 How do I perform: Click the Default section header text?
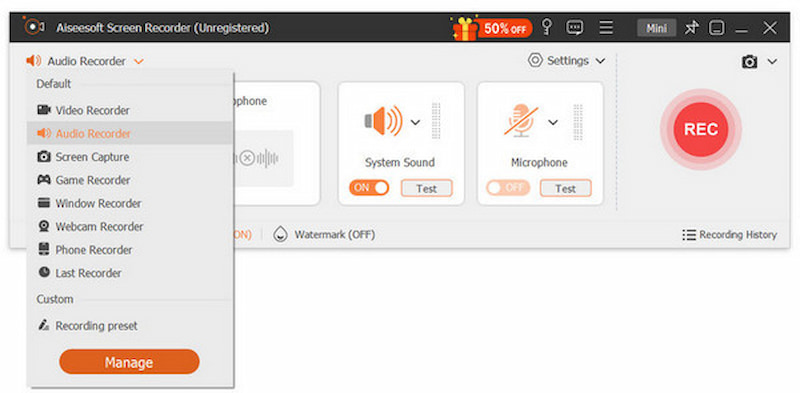pos(54,84)
